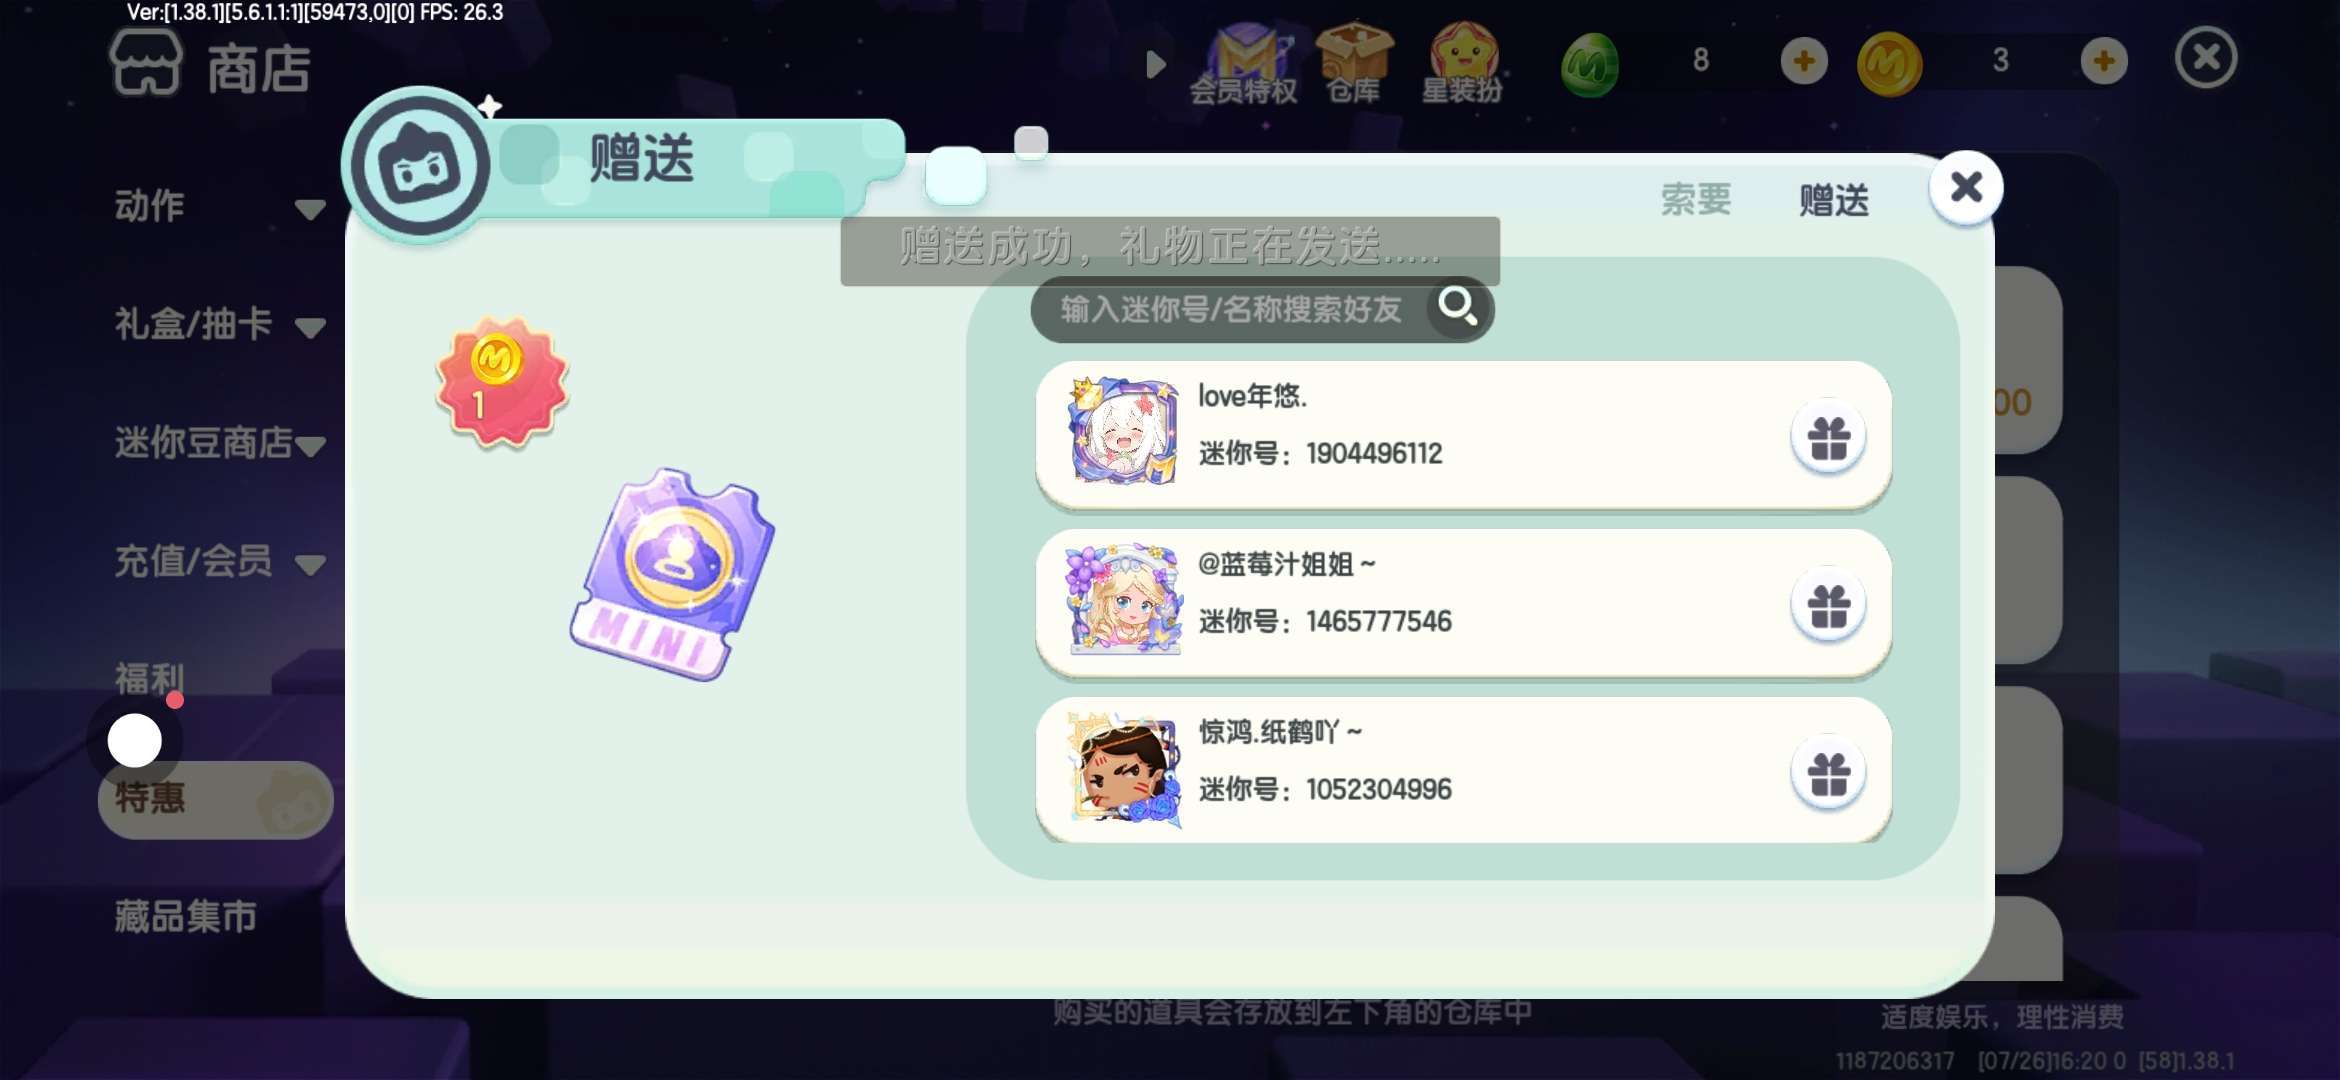Expand the 迷你豆商店 category dropdown
This screenshot has height=1080, width=2340.
point(310,445)
